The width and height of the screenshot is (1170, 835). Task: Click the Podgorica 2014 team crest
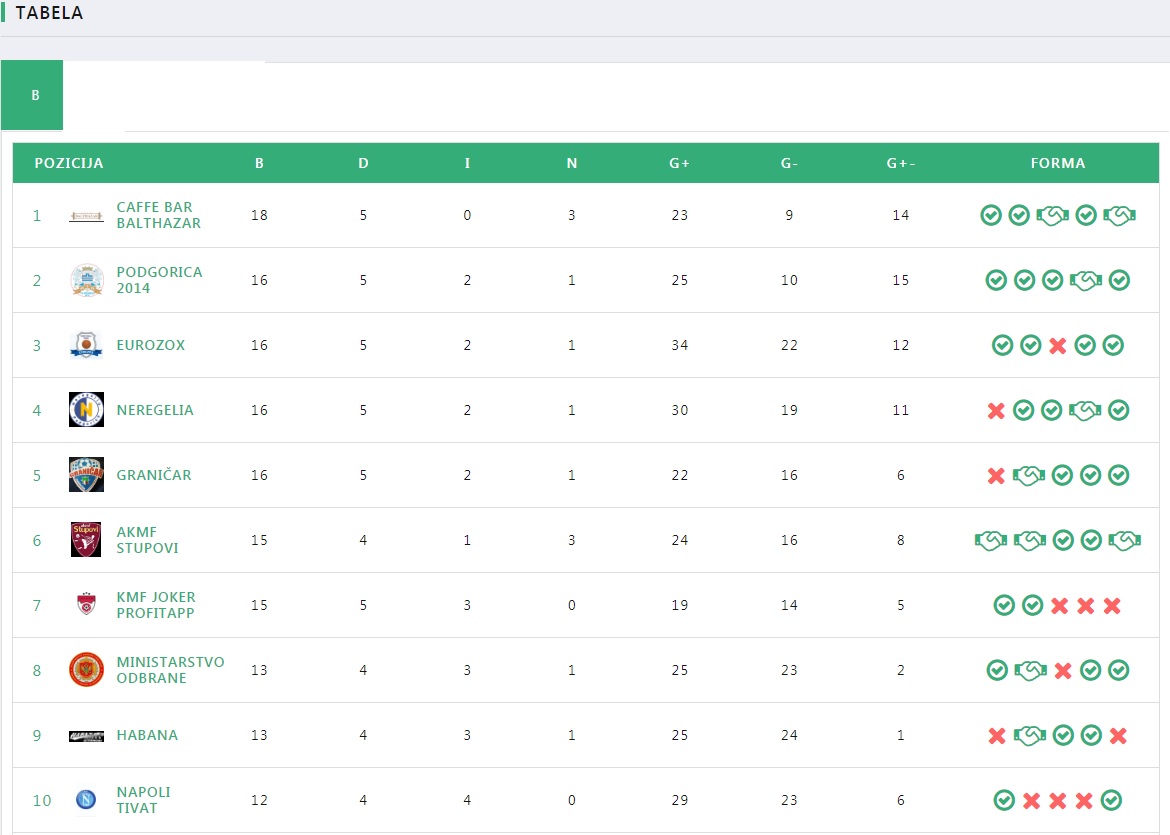(87, 280)
